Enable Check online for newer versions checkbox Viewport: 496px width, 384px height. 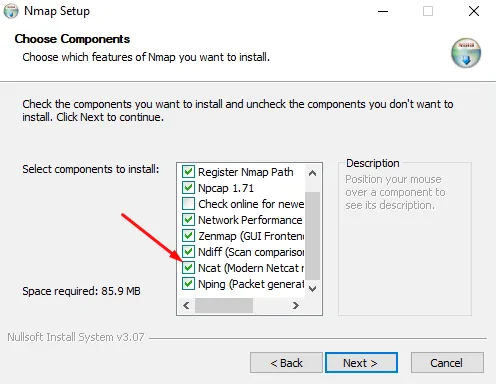point(188,204)
